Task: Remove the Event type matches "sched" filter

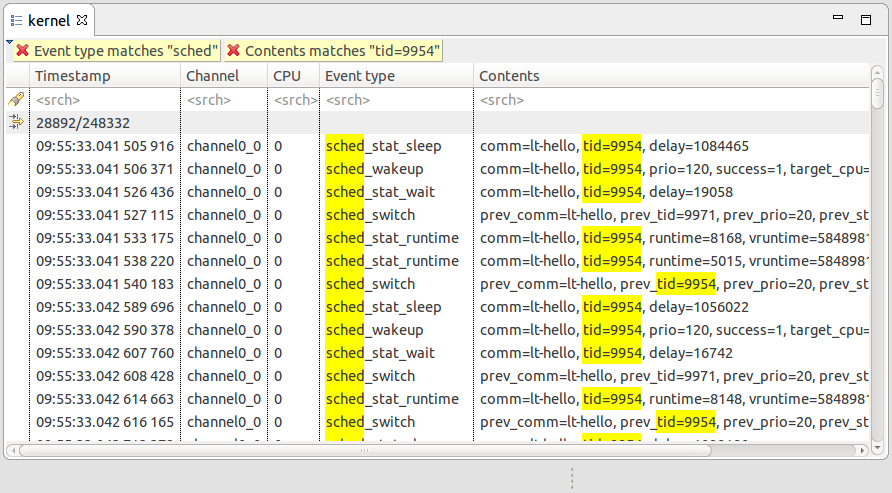Action: tap(22, 51)
